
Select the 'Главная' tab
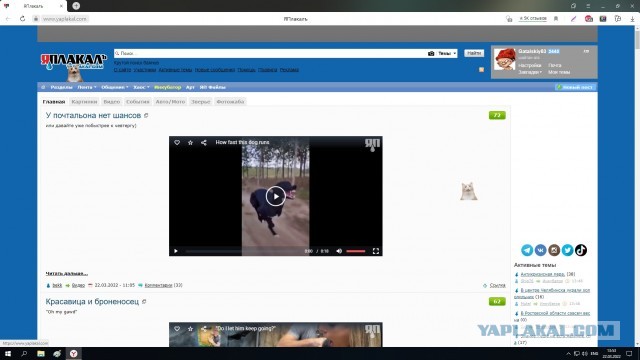[54, 102]
